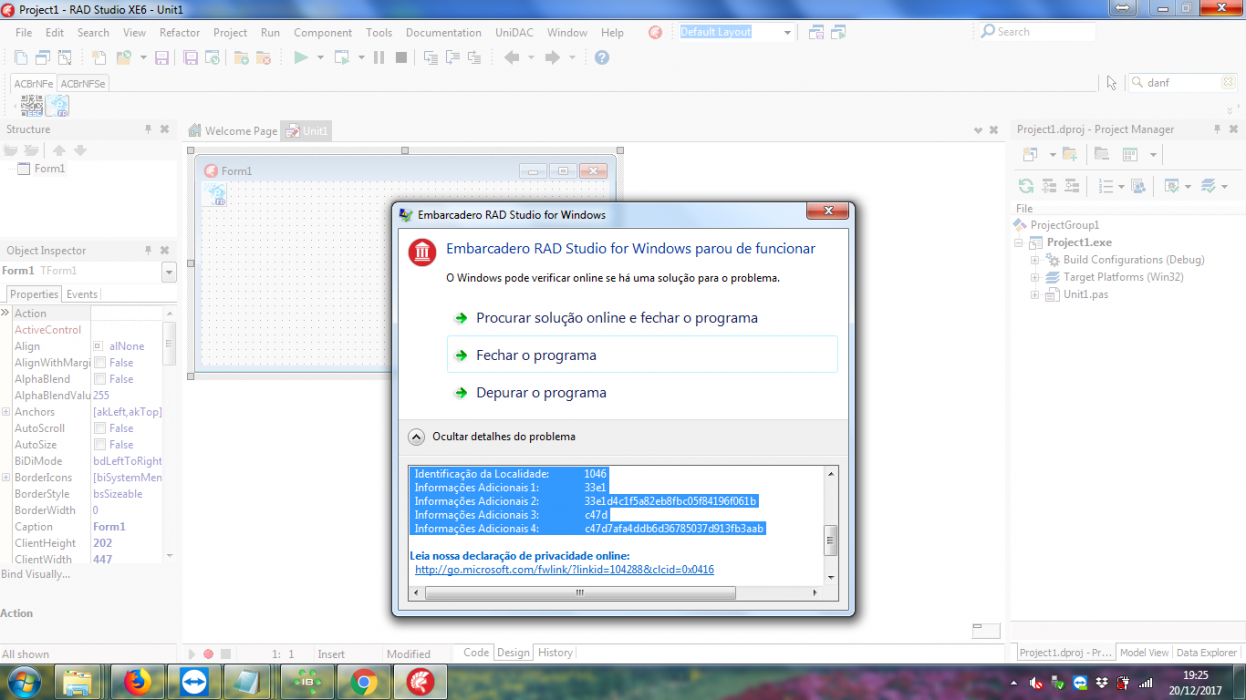Toggle the AlignWithMargins False checkbox

coord(100,363)
